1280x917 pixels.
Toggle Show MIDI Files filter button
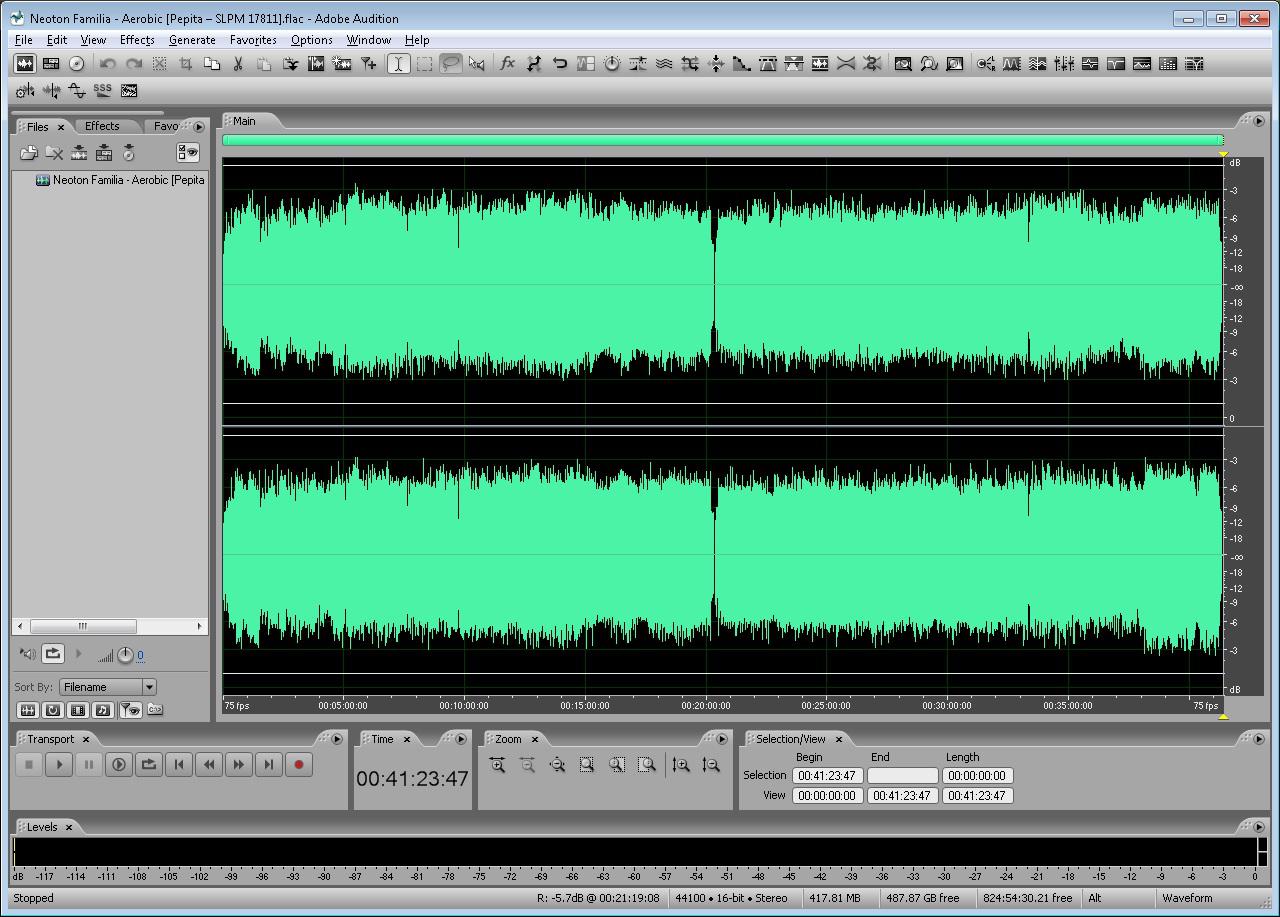[x=103, y=710]
